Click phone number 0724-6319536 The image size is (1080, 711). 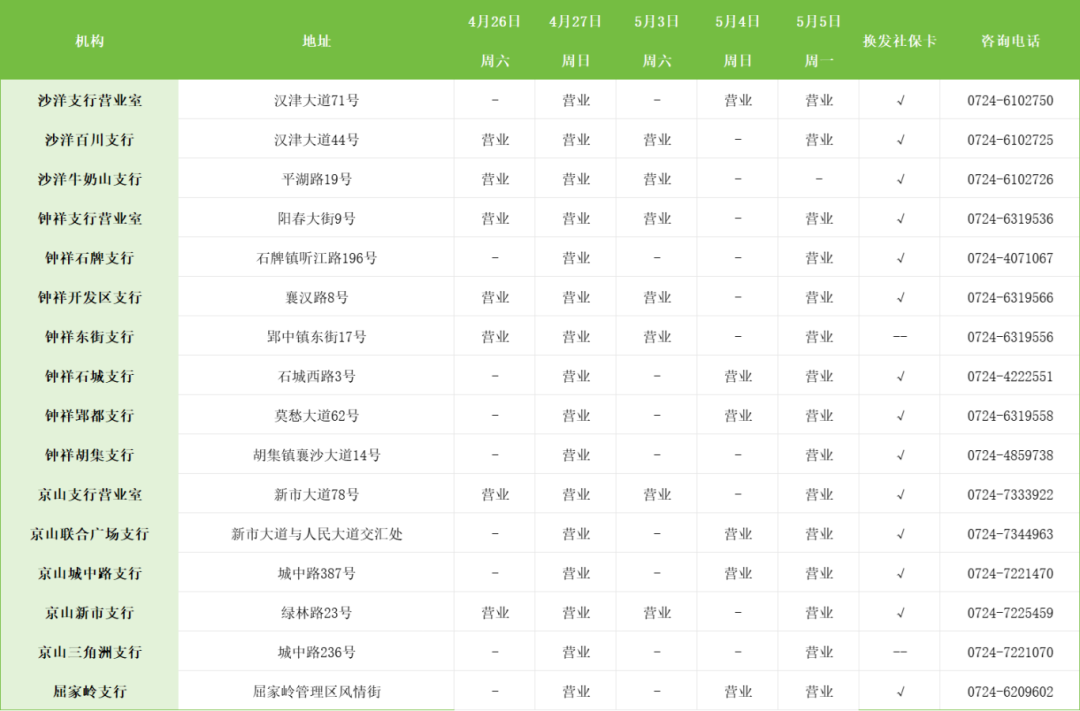click(1010, 218)
